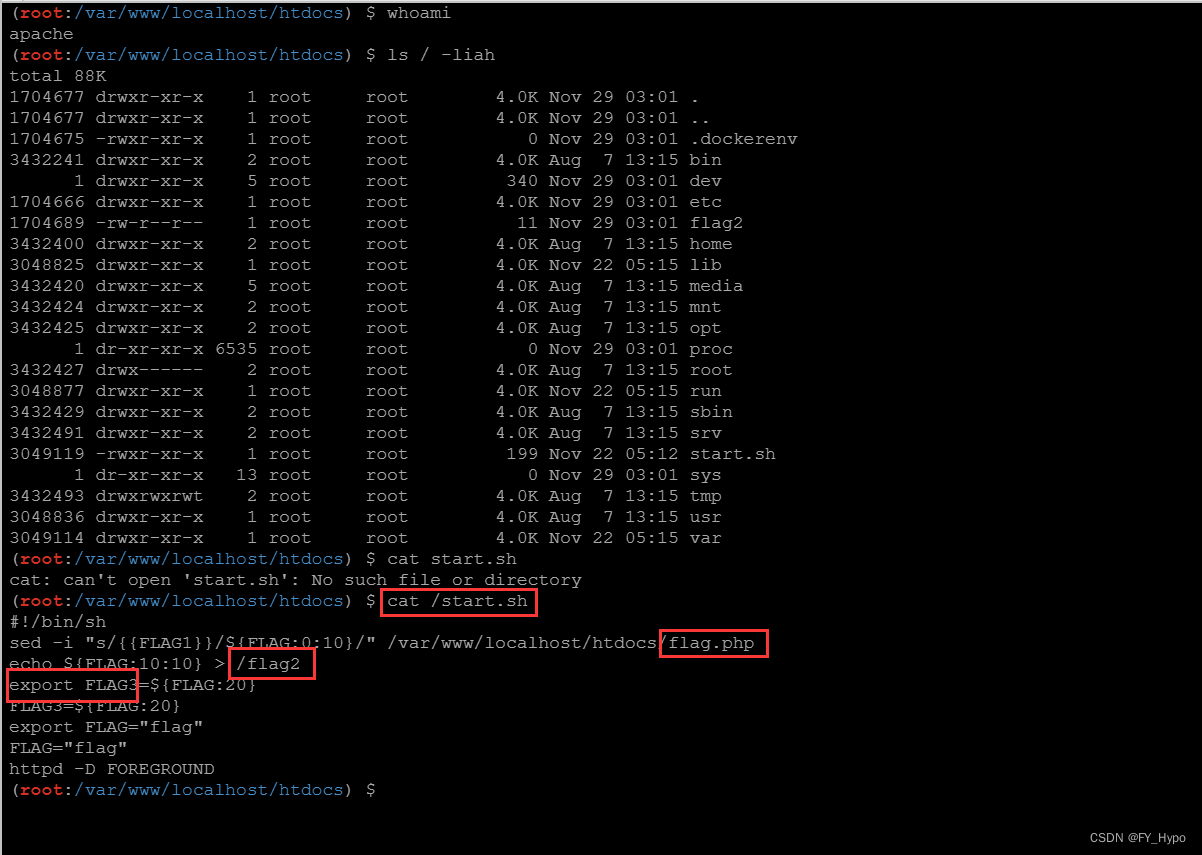Viewport: 1202px width, 855px height.
Task: Click the size '340' of dev
Action: [523, 181]
